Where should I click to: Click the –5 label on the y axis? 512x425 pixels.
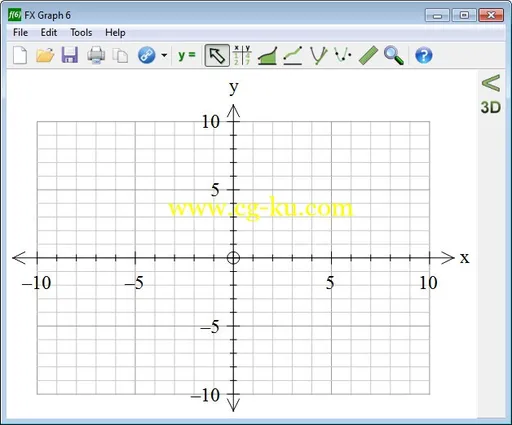click(x=210, y=327)
